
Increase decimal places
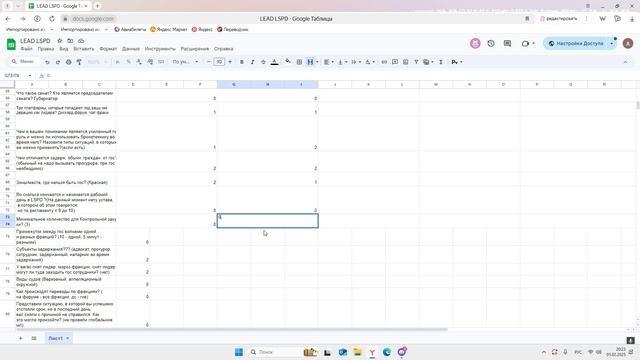coord(150,62)
